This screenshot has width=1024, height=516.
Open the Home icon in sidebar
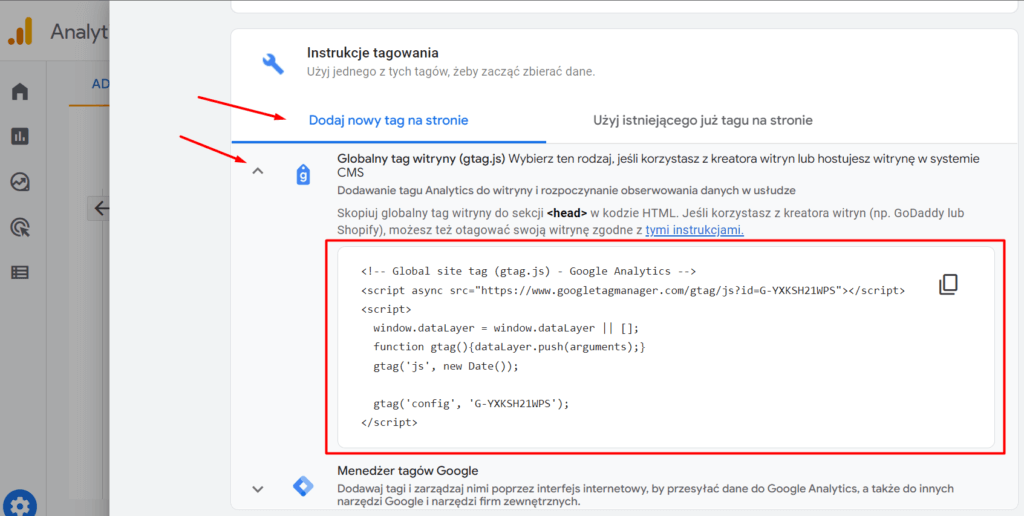click(20, 91)
